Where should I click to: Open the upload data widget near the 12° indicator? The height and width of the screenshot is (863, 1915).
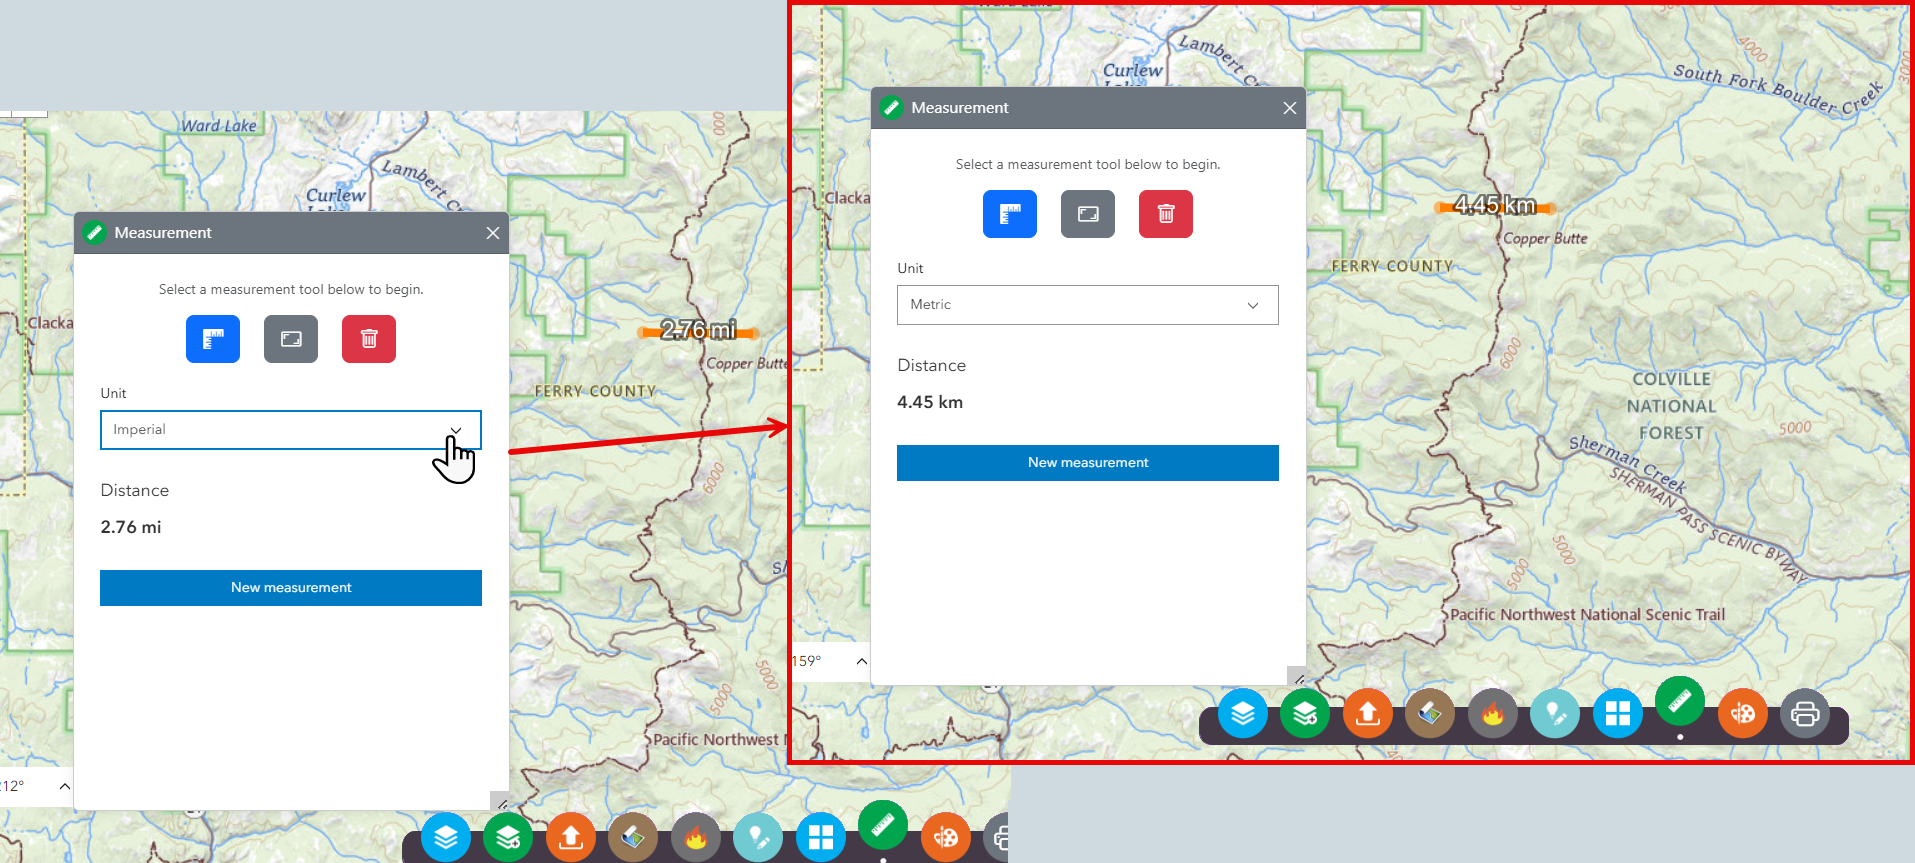(x=571, y=837)
